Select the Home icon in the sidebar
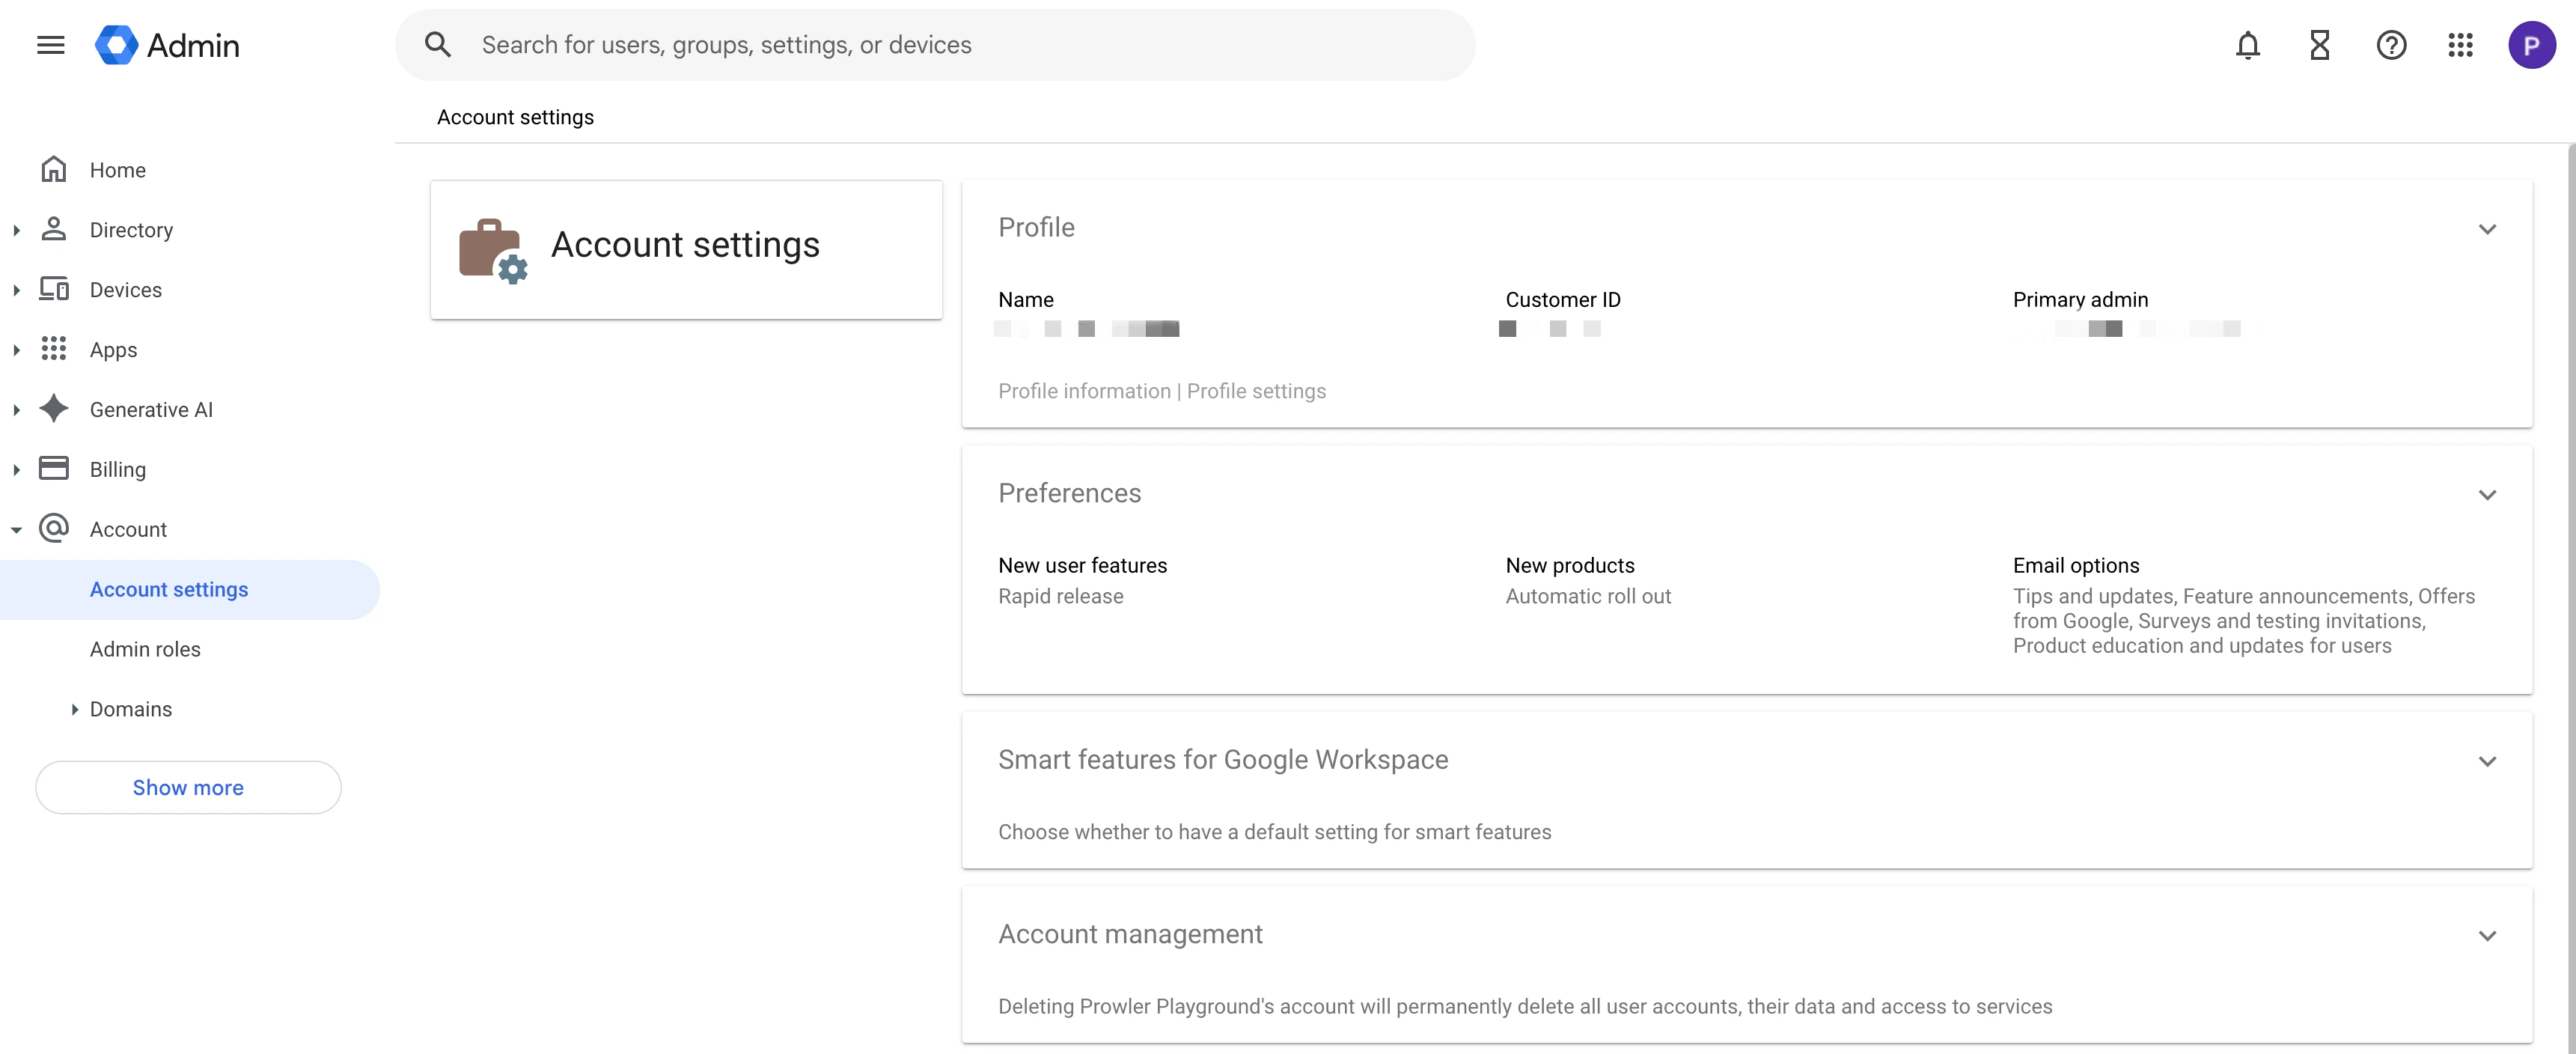Screen dimensions: 2576x1054 pos(53,169)
